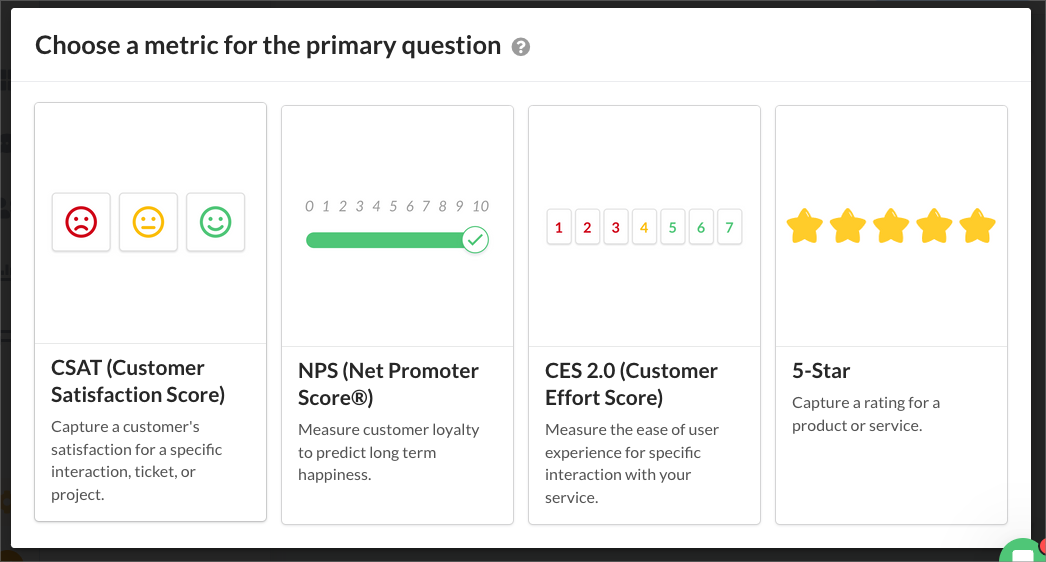The width and height of the screenshot is (1046, 562).
Task: Select the red sad face icon
Action: point(81,222)
